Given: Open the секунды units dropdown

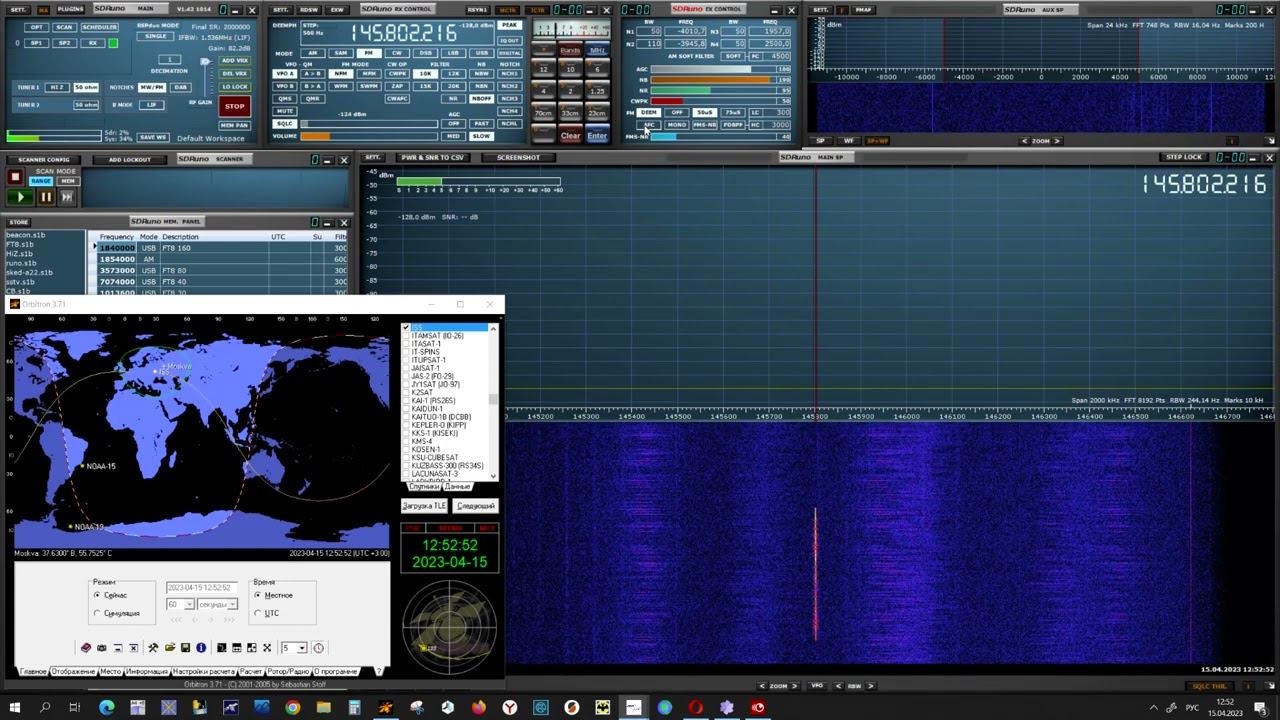Looking at the screenshot, I should (x=232, y=605).
